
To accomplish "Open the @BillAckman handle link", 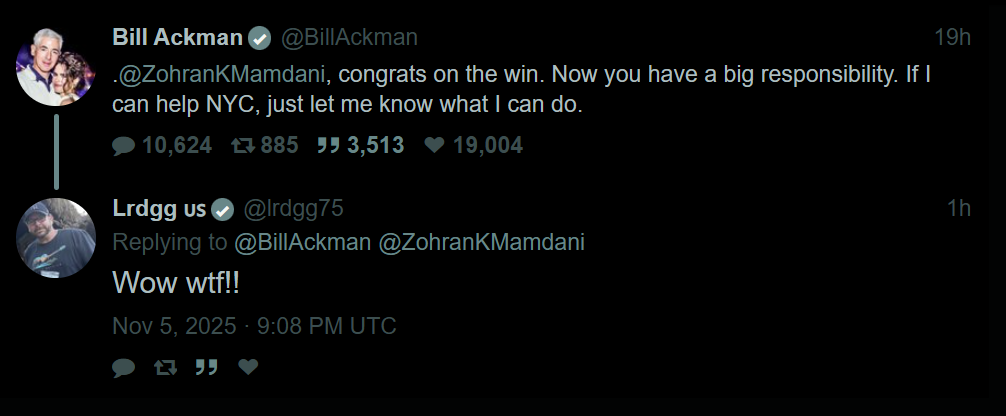I will point(349,39).
